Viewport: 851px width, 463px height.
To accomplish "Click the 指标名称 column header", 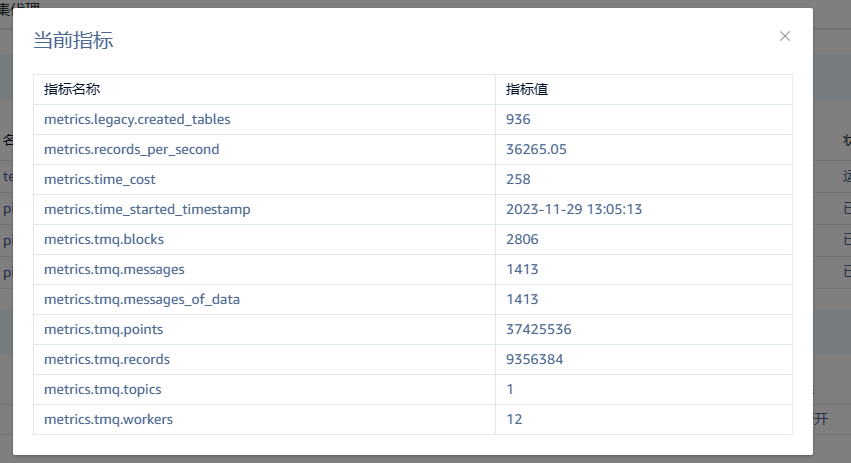I will (72, 89).
